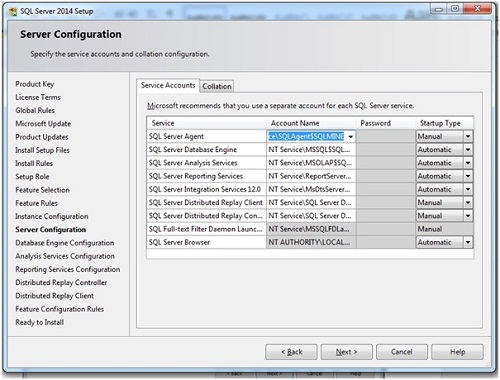Click the Service column header
This screenshot has width=500, height=380.
click(206, 123)
